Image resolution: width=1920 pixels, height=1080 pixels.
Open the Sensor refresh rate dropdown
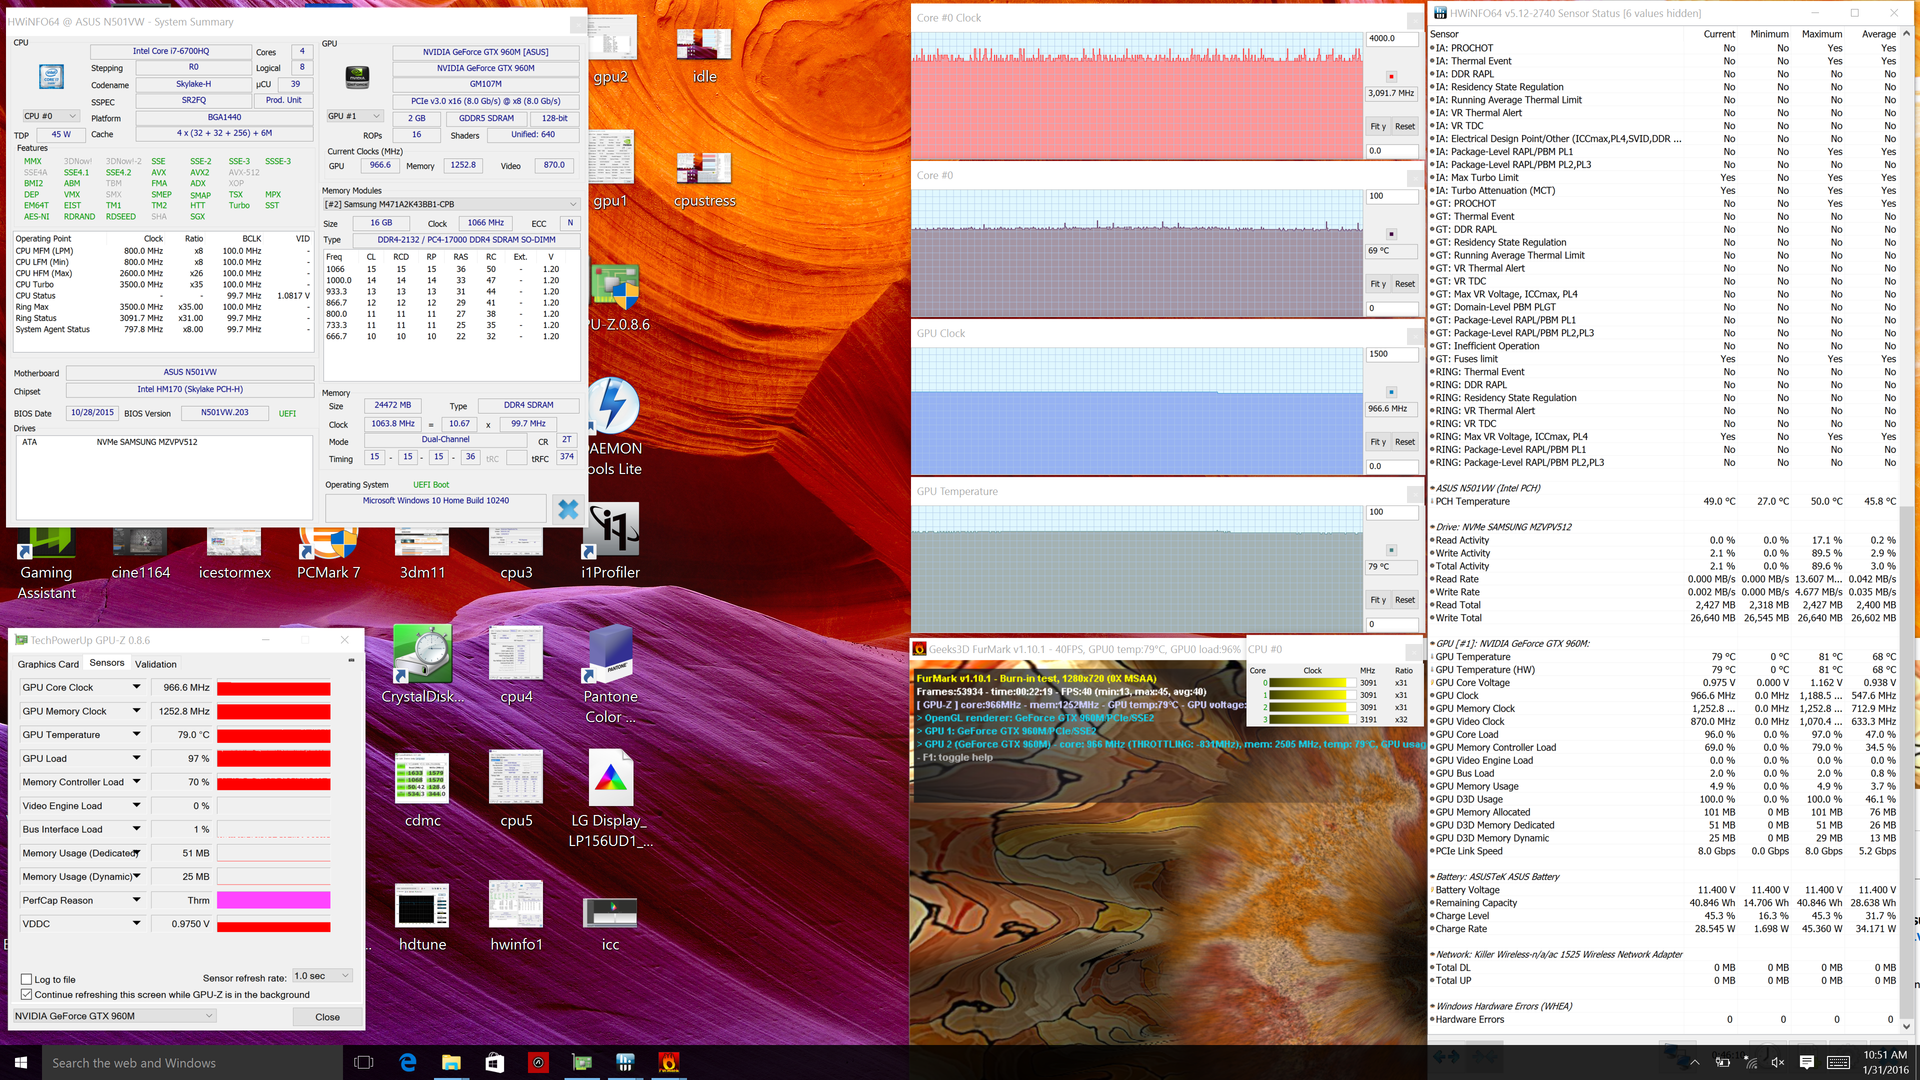point(322,976)
